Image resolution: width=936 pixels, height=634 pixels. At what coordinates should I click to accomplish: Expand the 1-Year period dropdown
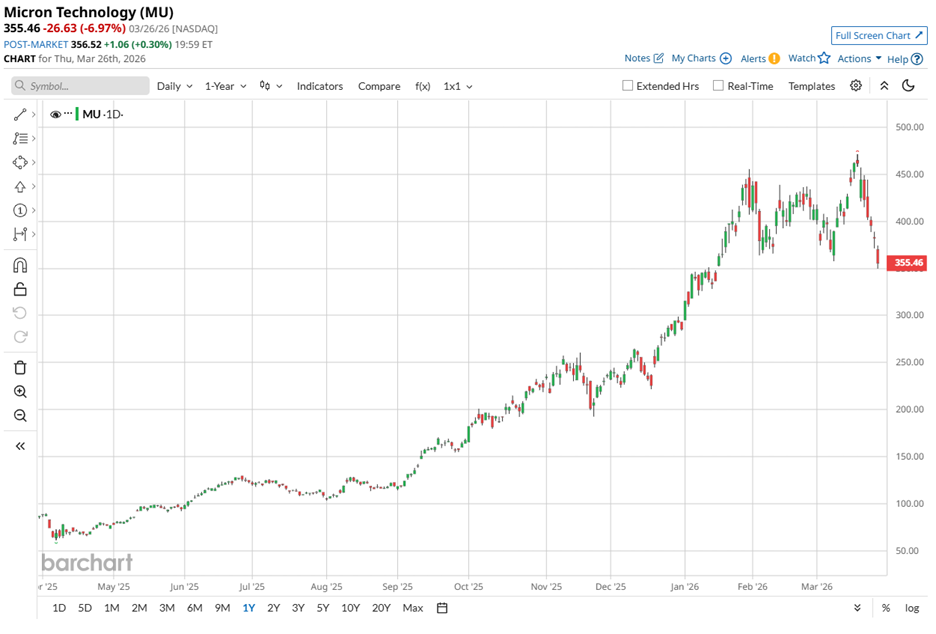click(x=226, y=86)
